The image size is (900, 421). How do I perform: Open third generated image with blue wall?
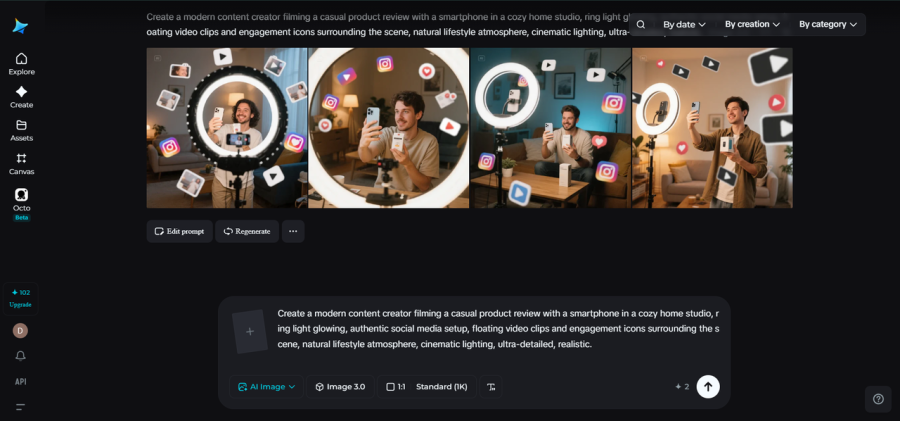[x=550, y=128]
